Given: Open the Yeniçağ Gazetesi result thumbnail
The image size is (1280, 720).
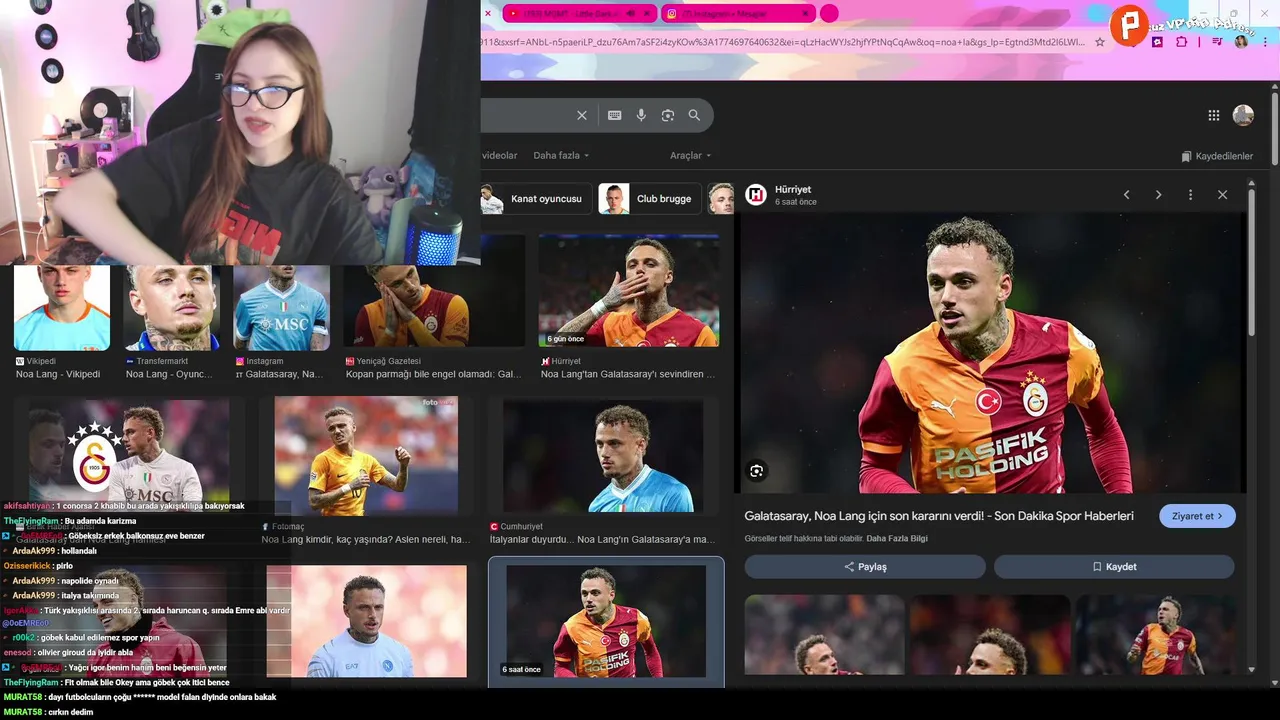Looking at the screenshot, I should [434, 308].
